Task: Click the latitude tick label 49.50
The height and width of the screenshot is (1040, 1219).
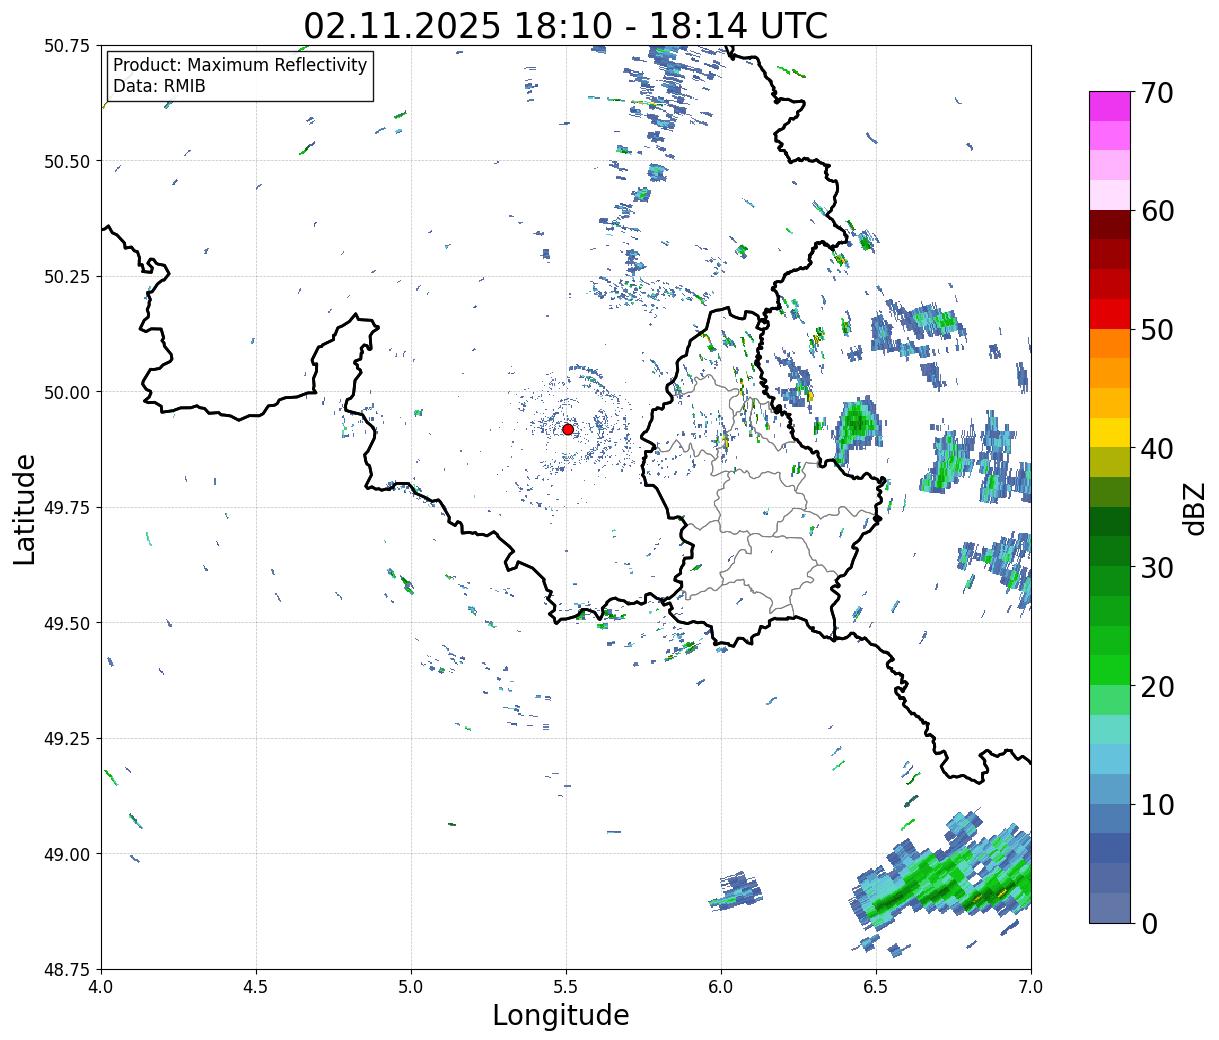Action: [67, 623]
